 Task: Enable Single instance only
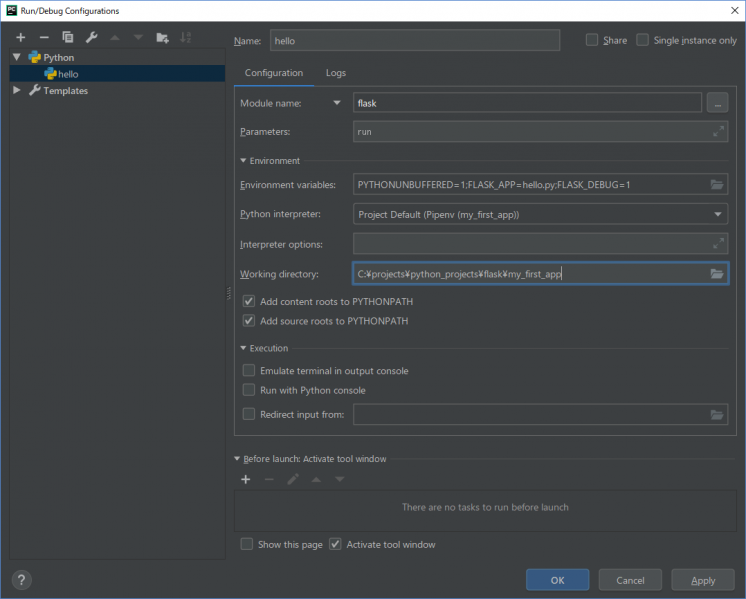point(642,40)
